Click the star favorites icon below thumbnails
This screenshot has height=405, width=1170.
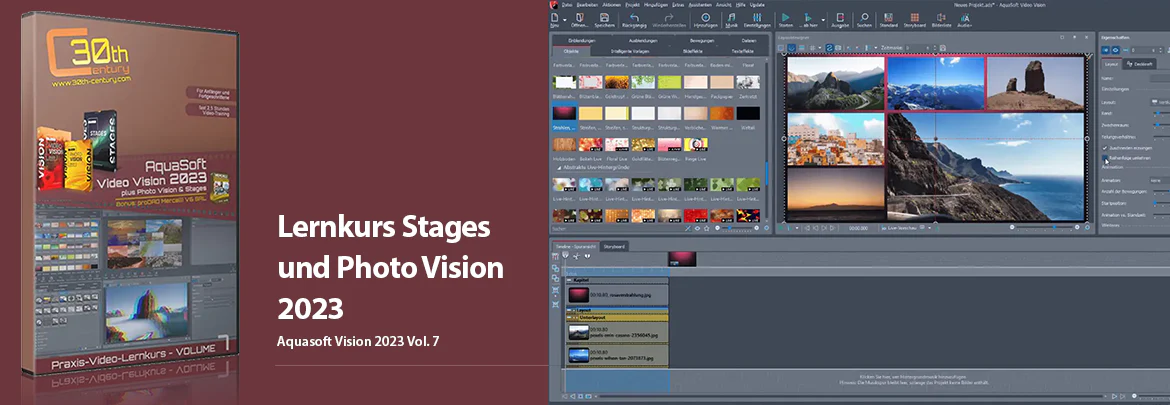pyautogui.click(x=707, y=229)
